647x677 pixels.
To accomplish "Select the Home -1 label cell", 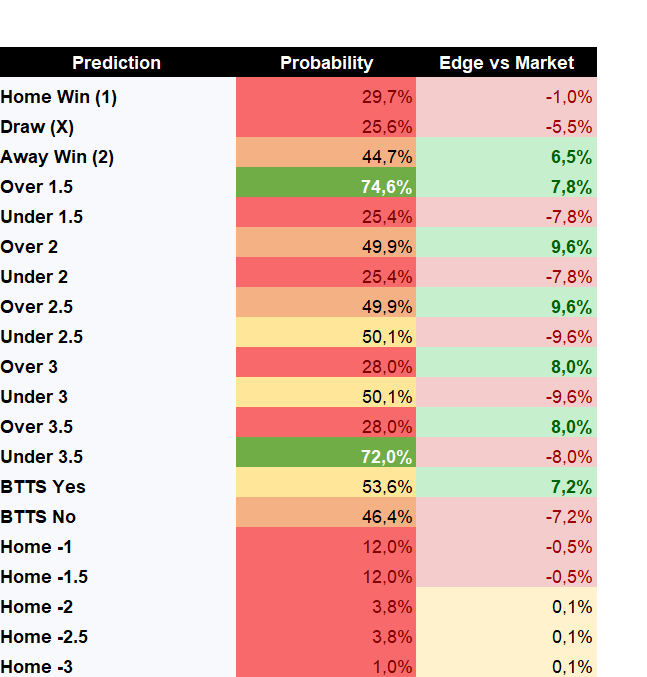I will pos(118,547).
